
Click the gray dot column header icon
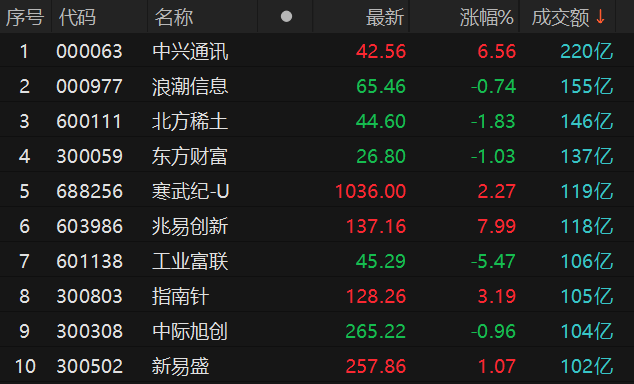286,17
